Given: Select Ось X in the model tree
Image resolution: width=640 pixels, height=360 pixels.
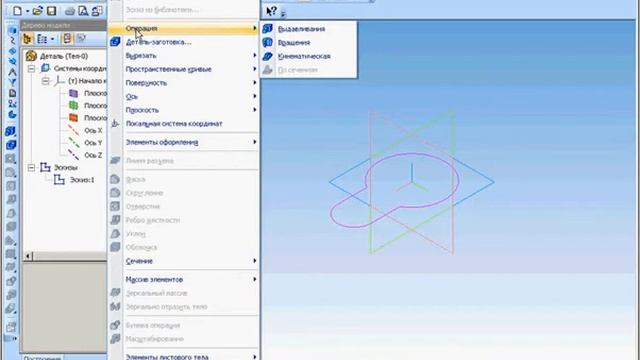Looking at the screenshot, I should point(93,131).
